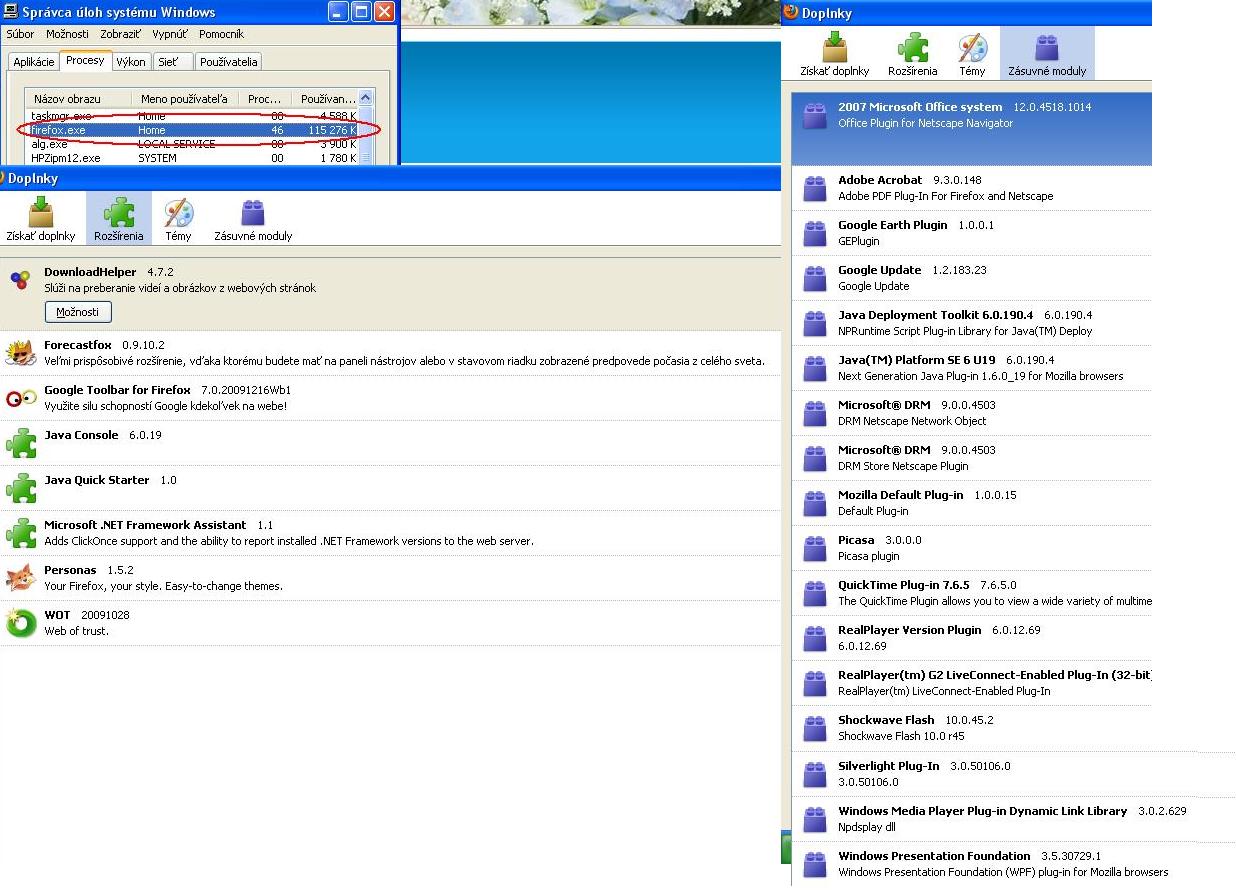
Task: Select Rozšírenia icon in right Doplnky window
Action: (x=912, y=48)
